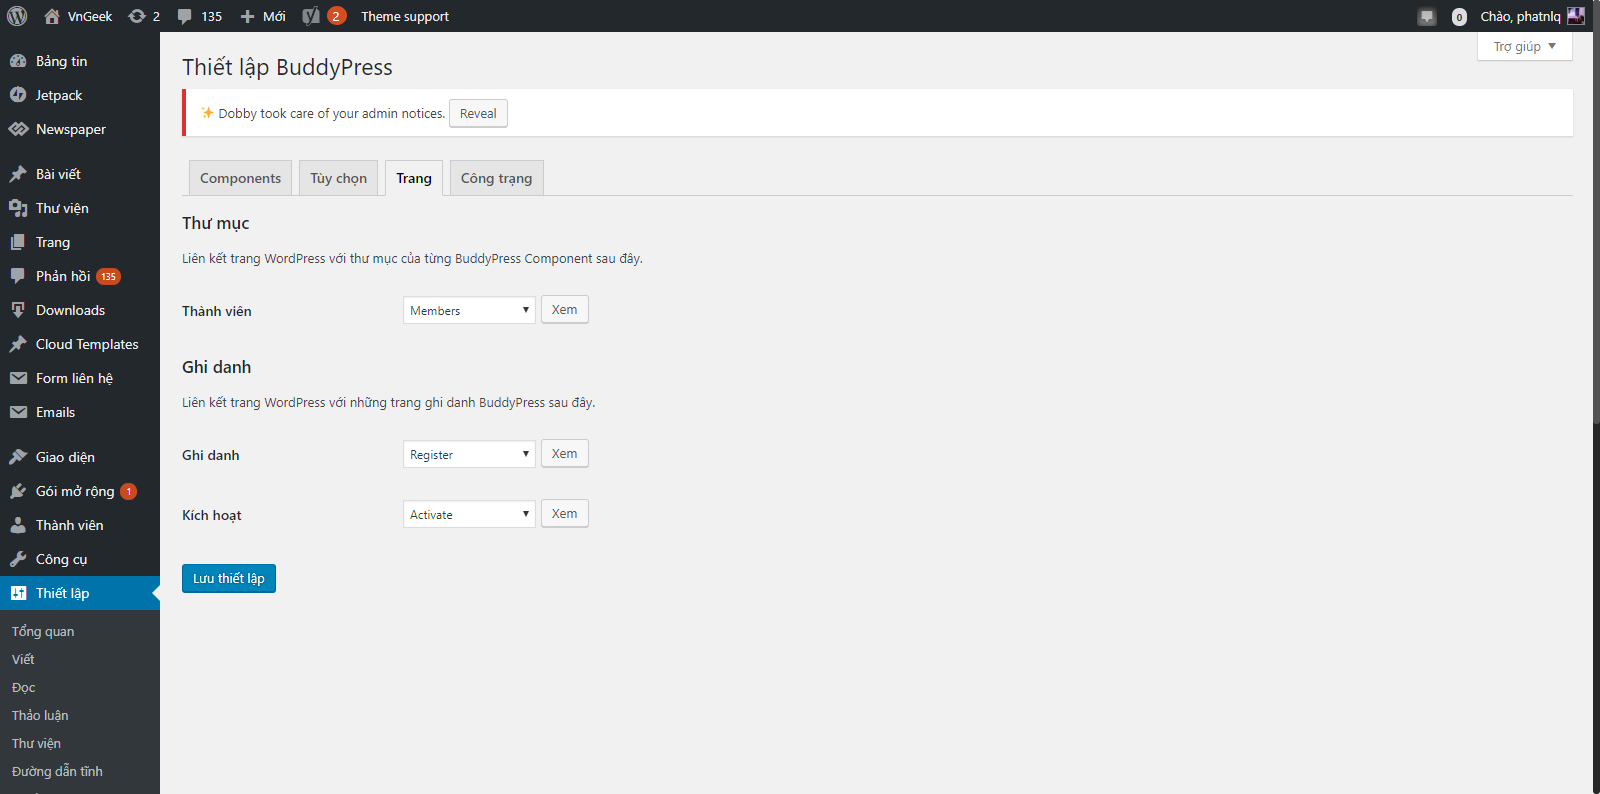This screenshot has width=1600, height=794.
Task: View the Members page with Xem
Action: 564,309
